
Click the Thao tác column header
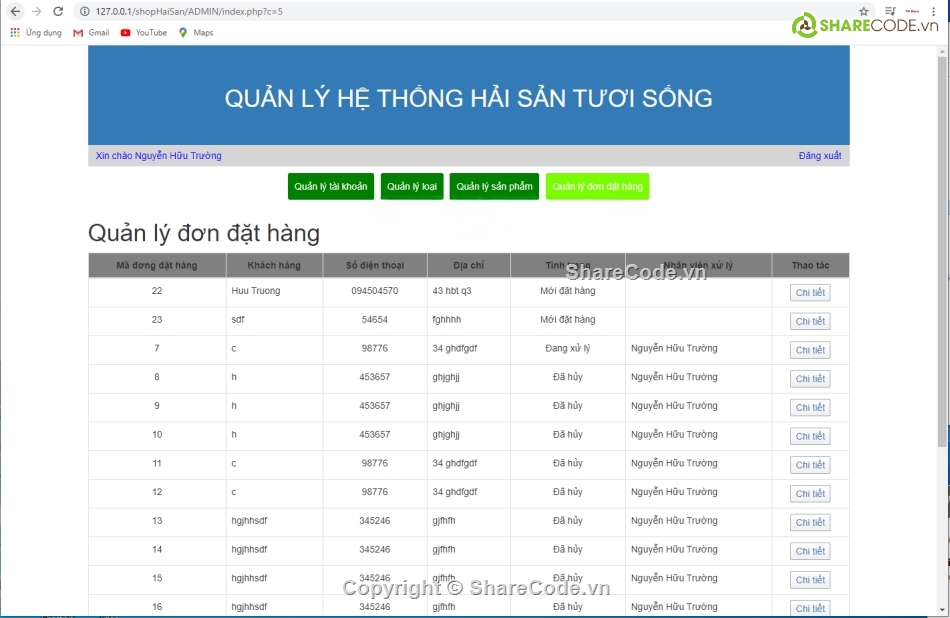[810, 265]
